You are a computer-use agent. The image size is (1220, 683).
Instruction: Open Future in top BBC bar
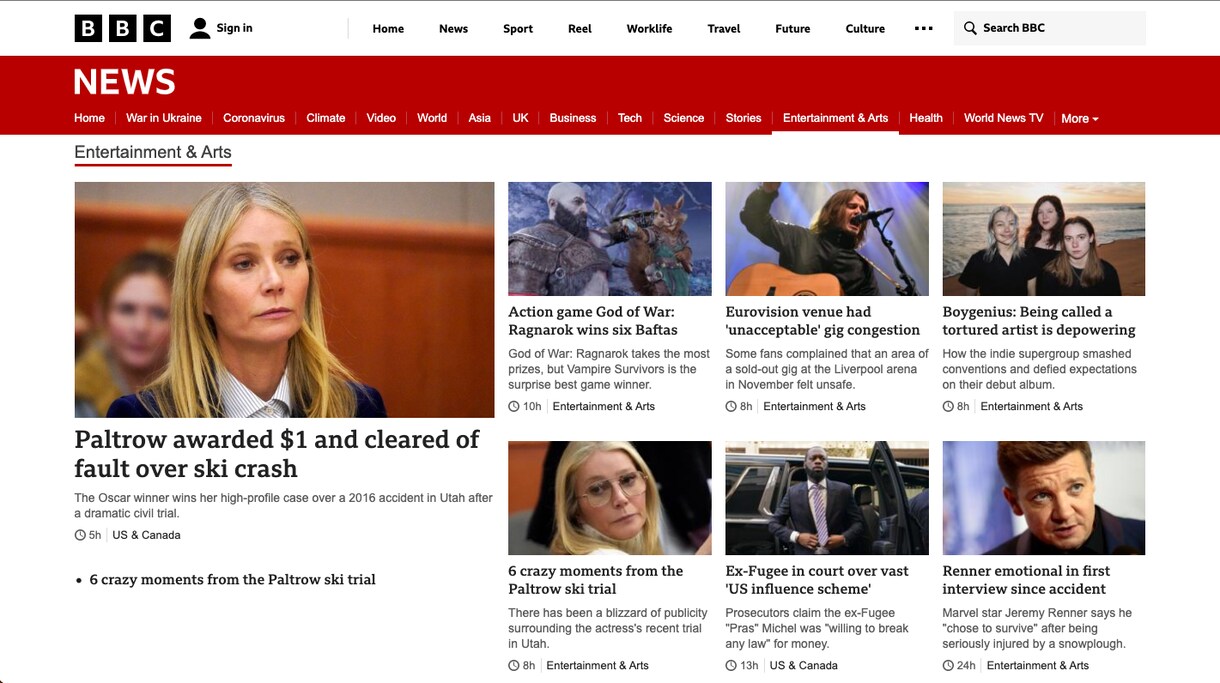tap(793, 28)
